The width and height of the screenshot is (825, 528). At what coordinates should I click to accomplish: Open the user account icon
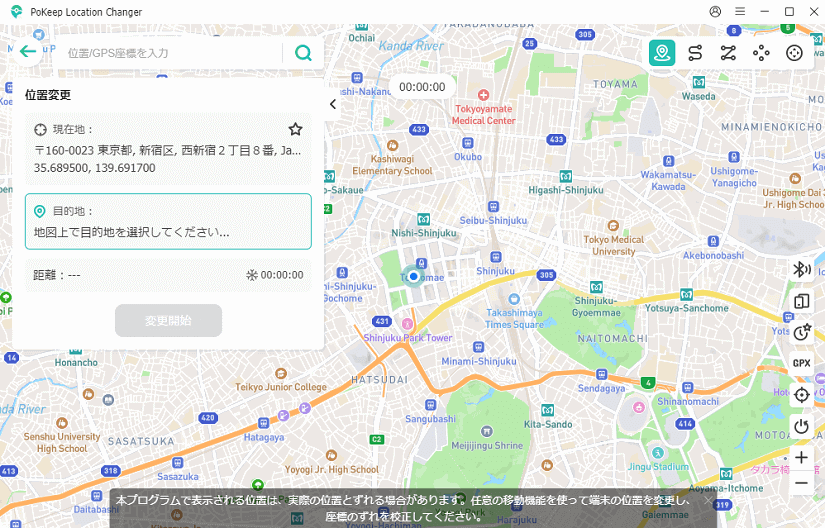point(715,12)
